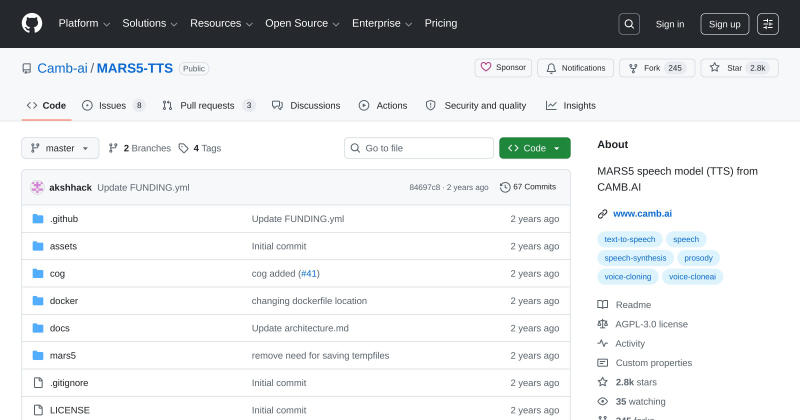
Task: Click the Sign in link
Action: tap(670, 24)
